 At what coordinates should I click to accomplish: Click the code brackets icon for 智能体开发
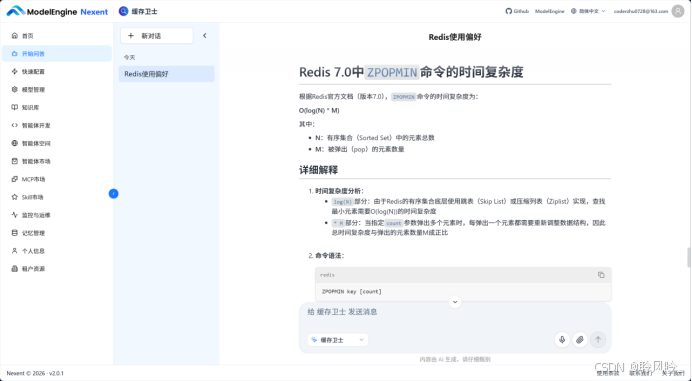[x=15, y=125]
